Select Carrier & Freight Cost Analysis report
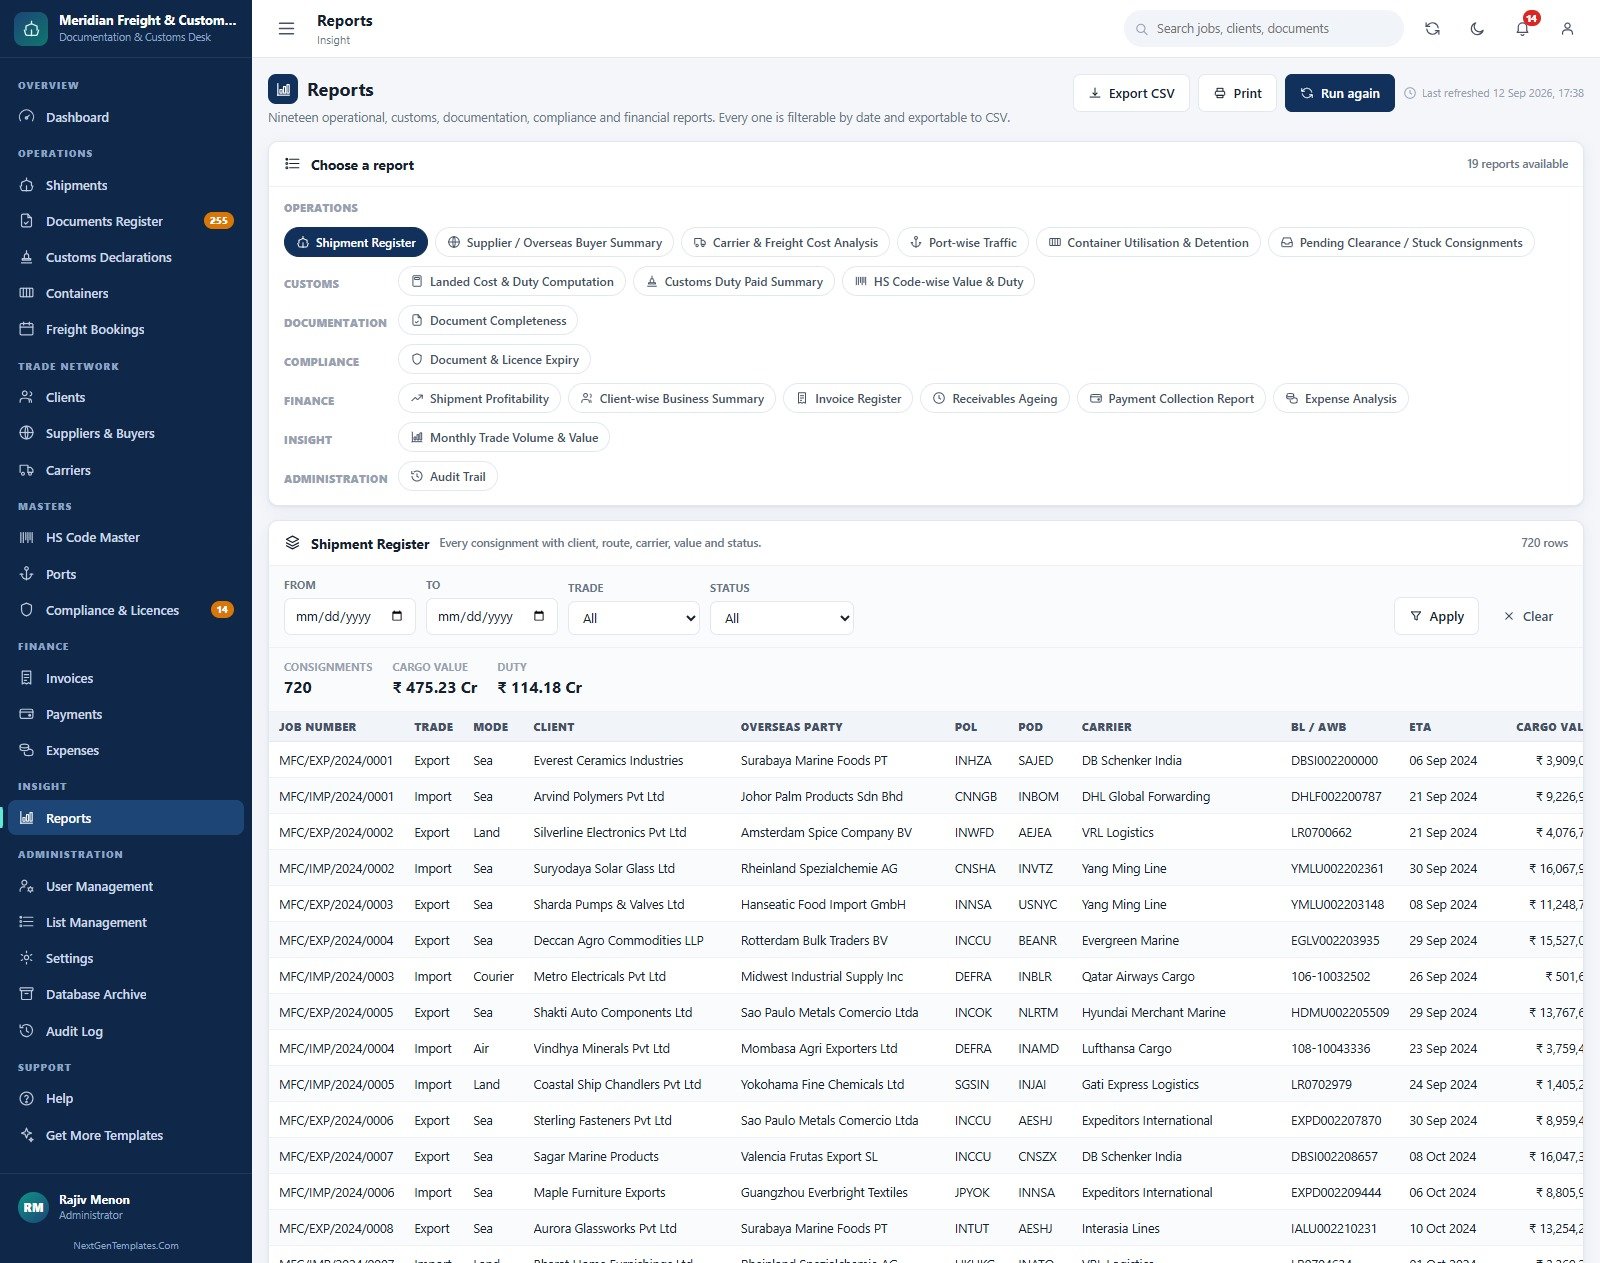 [x=785, y=242]
